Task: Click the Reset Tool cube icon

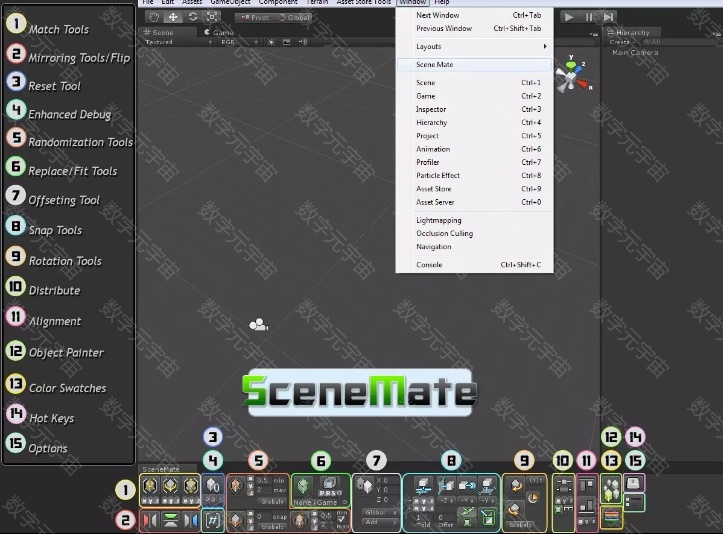Action: (x=213, y=485)
